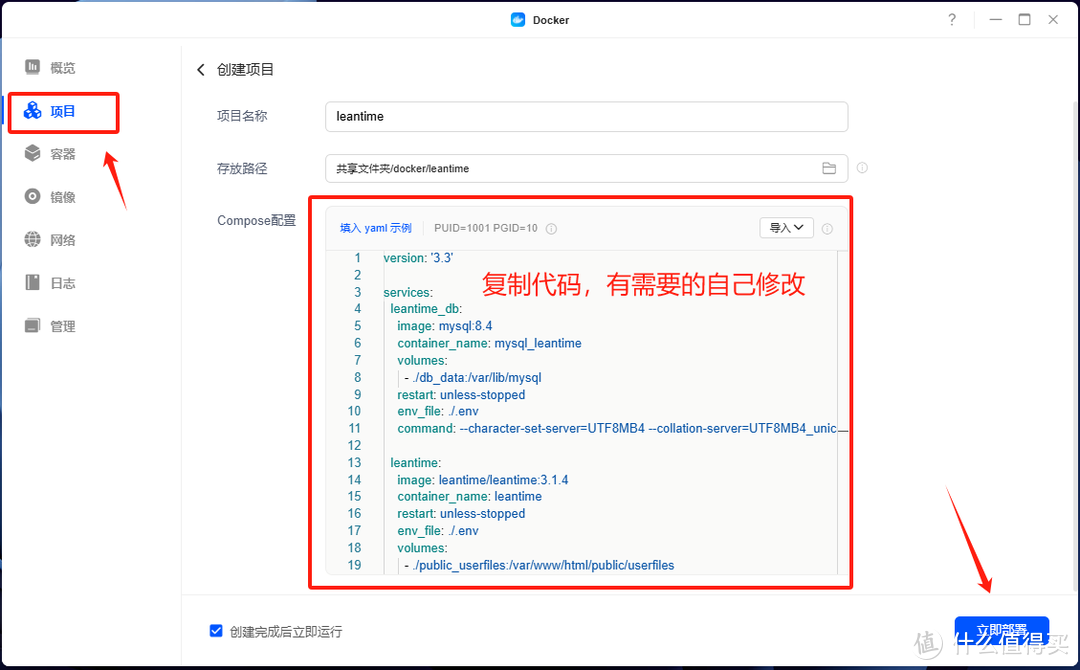The height and width of the screenshot is (670, 1080).
Task: Click the info icon next to 存放路径 field
Action: click(x=861, y=167)
